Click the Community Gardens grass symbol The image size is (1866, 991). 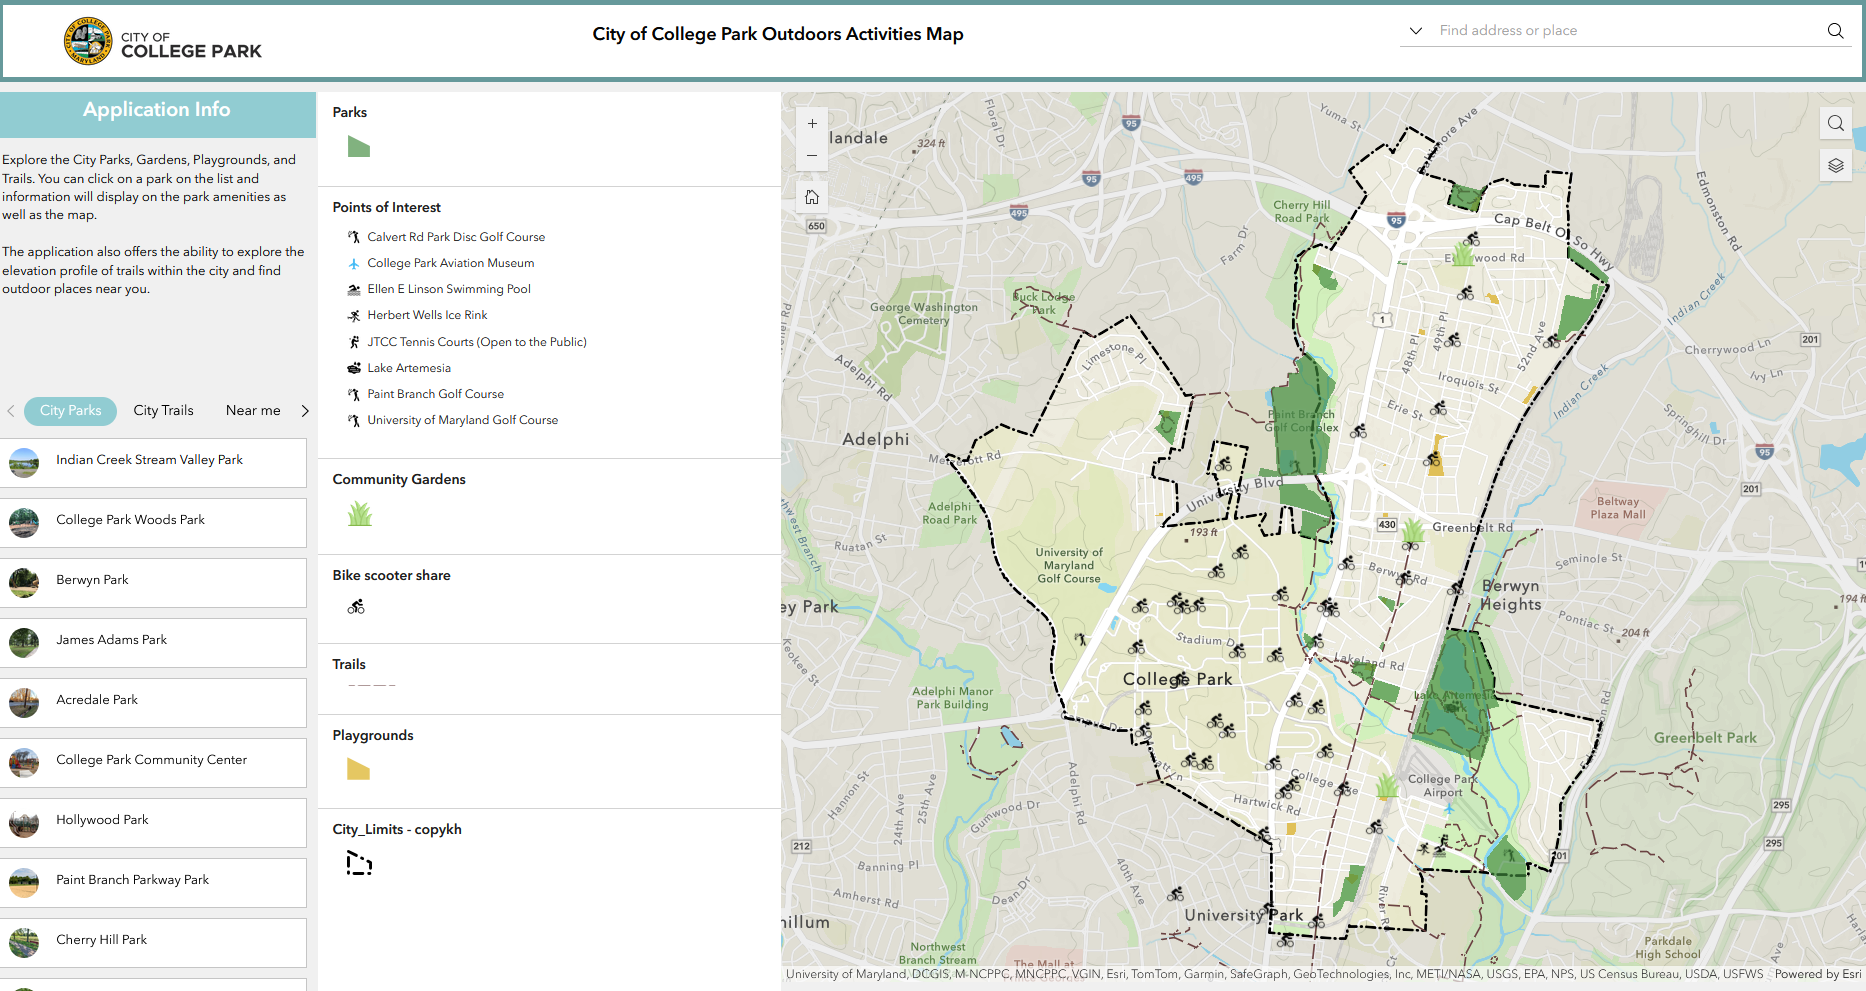pyautogui.click(x=359, y=514)
